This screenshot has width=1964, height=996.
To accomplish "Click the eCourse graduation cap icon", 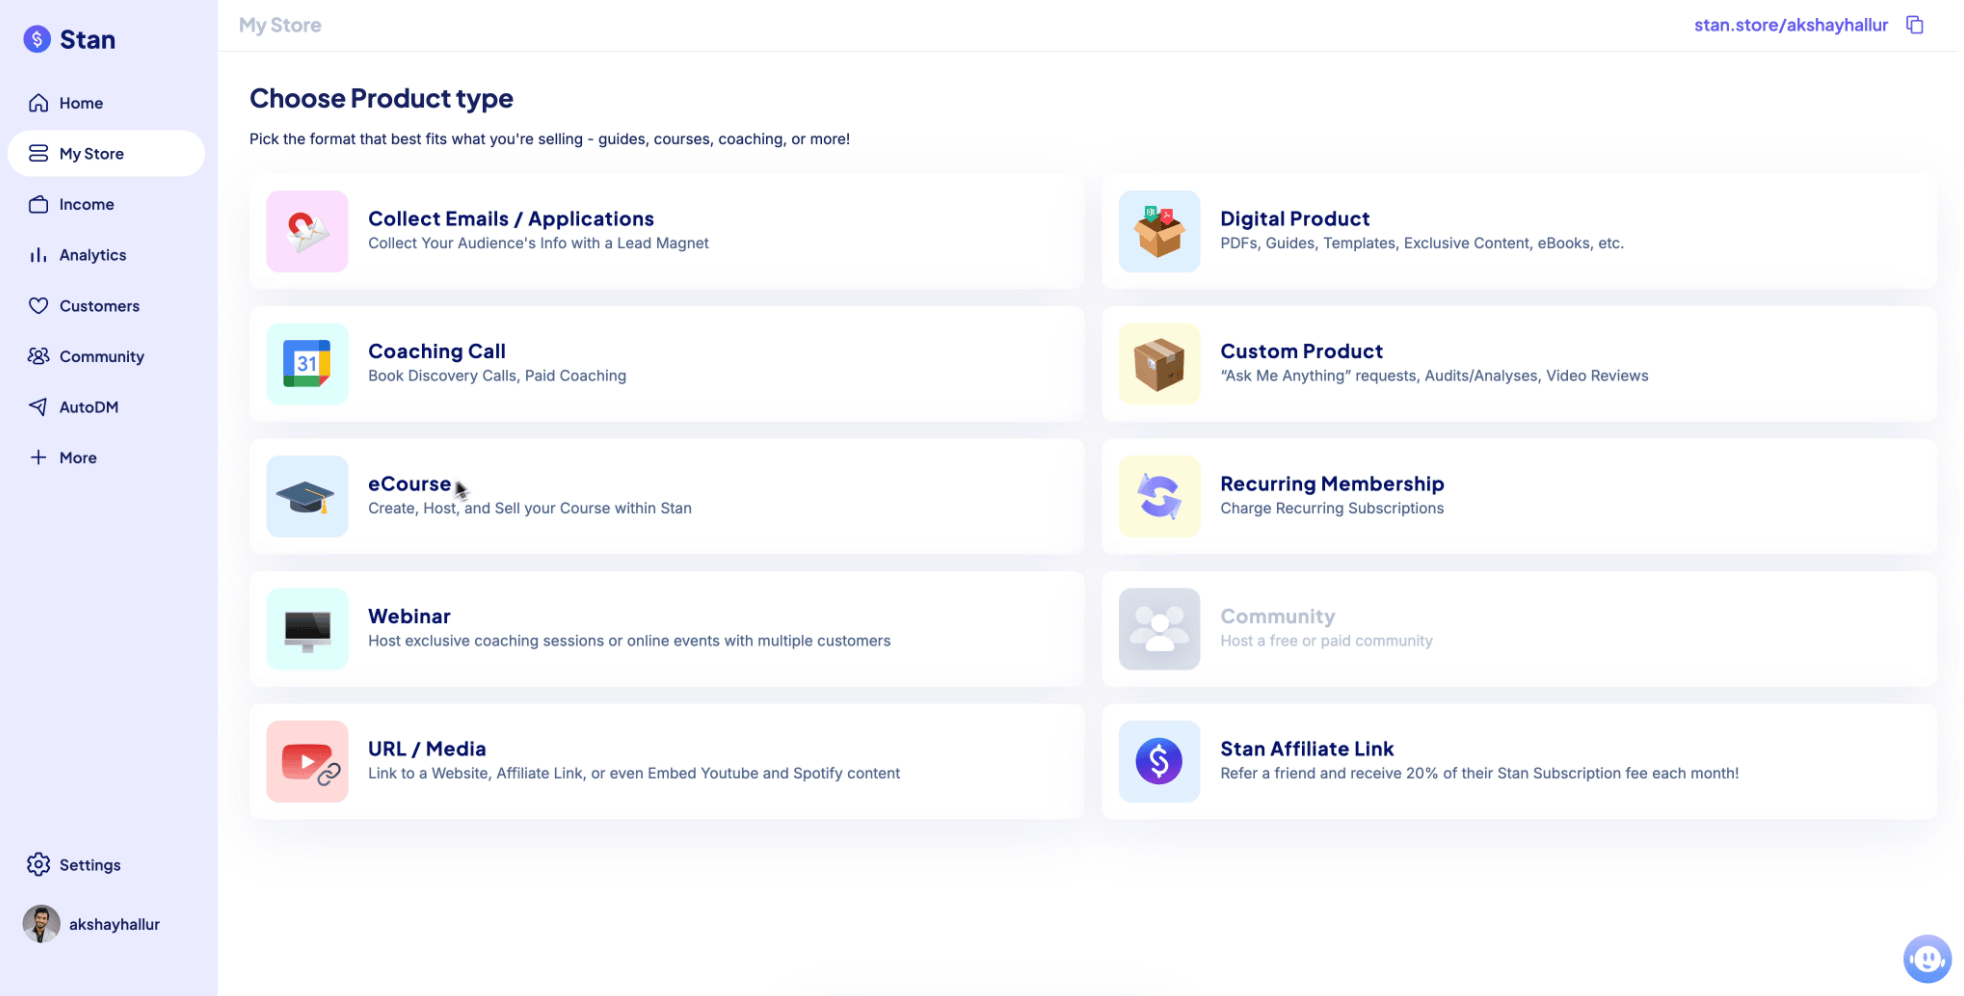I will tap(307, 497).
